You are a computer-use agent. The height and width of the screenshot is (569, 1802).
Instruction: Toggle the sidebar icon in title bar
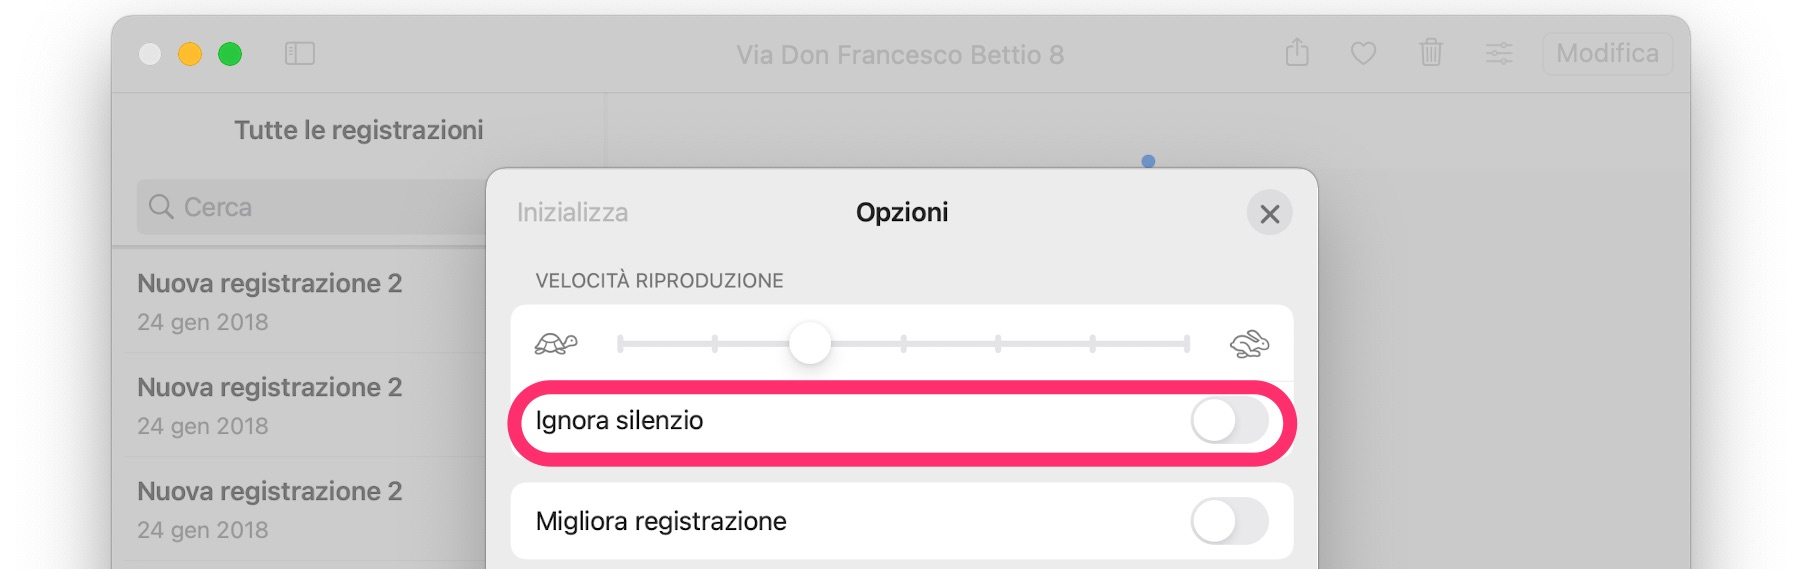click(300, 53)
